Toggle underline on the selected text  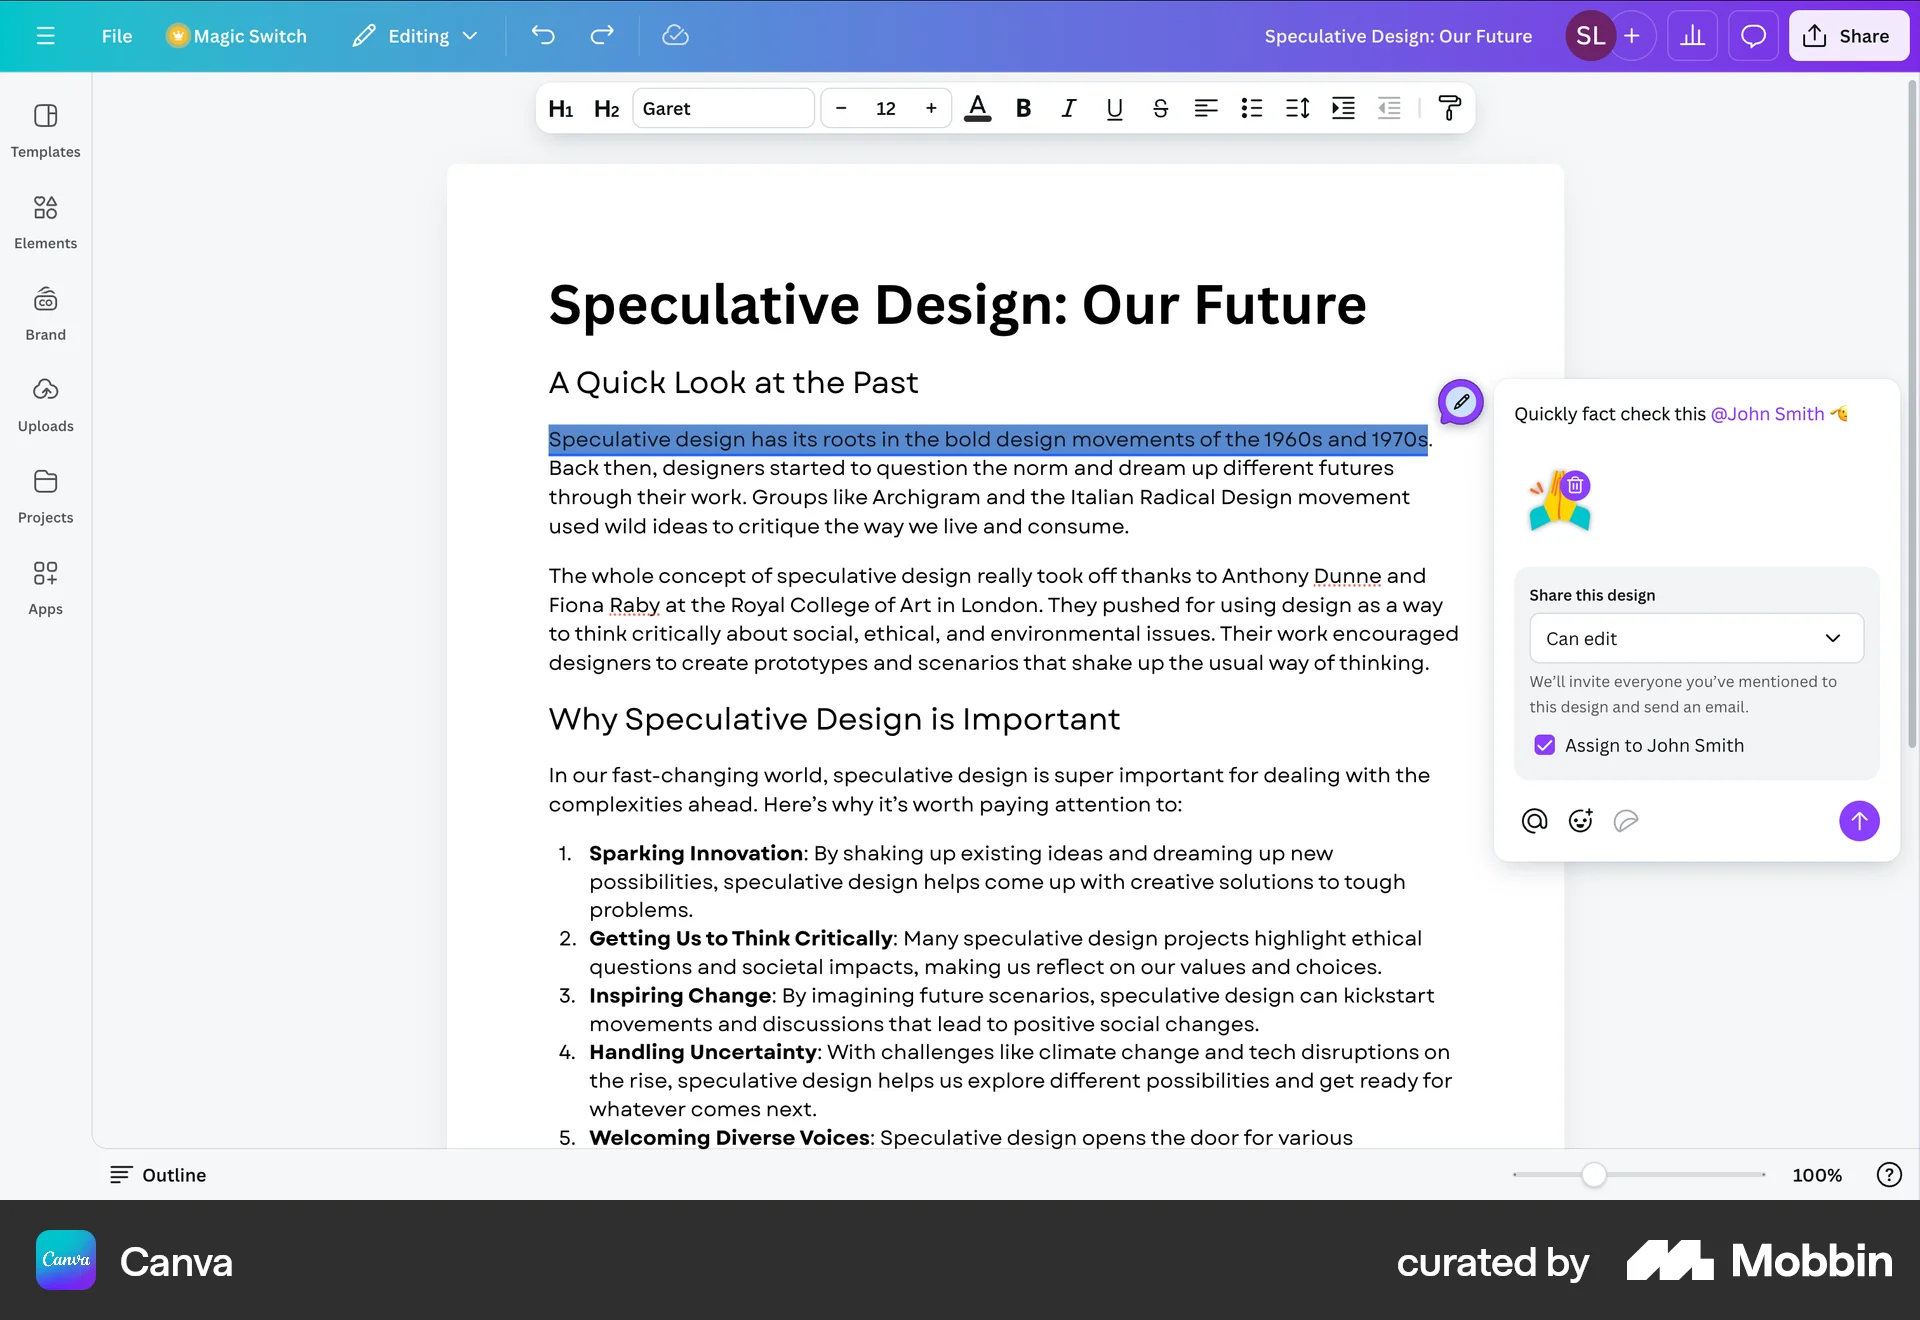pos(1113,108)
